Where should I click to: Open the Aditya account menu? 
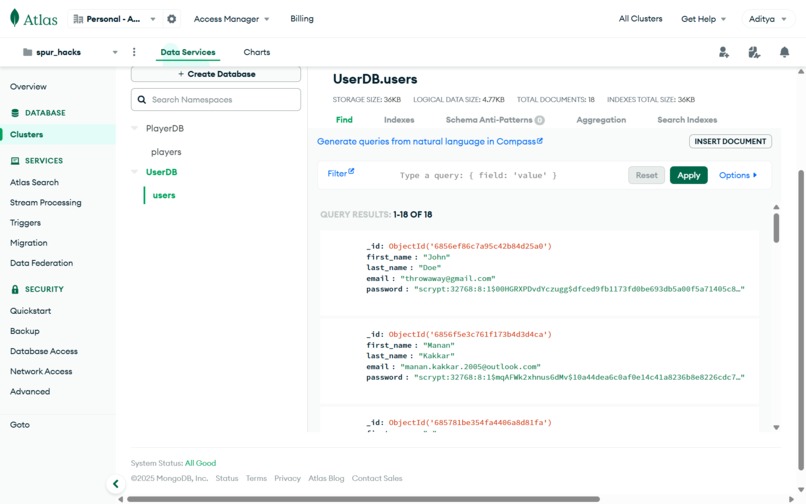coord(767,19)
